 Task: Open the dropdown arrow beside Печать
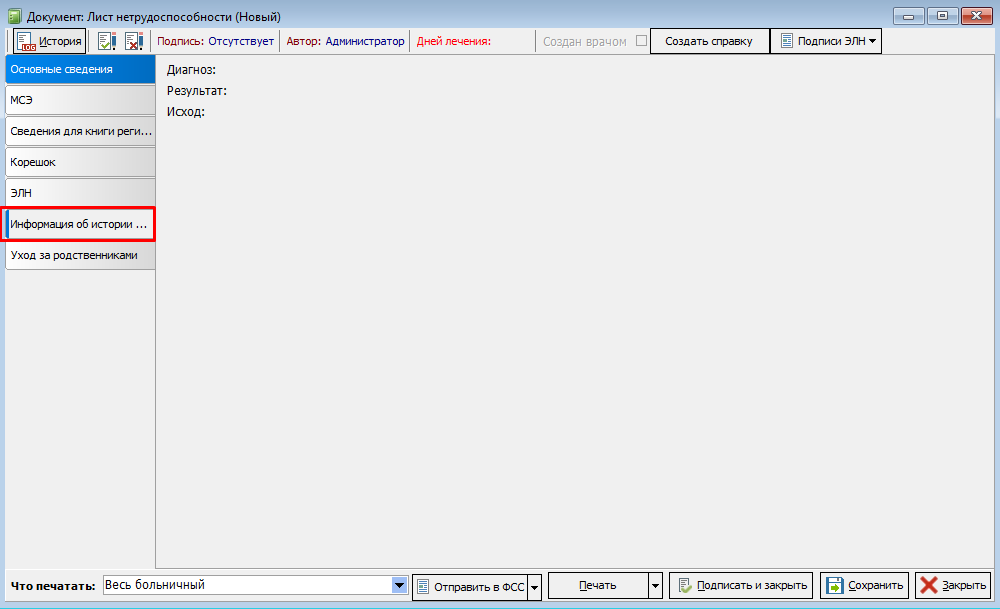pos(656,586)
